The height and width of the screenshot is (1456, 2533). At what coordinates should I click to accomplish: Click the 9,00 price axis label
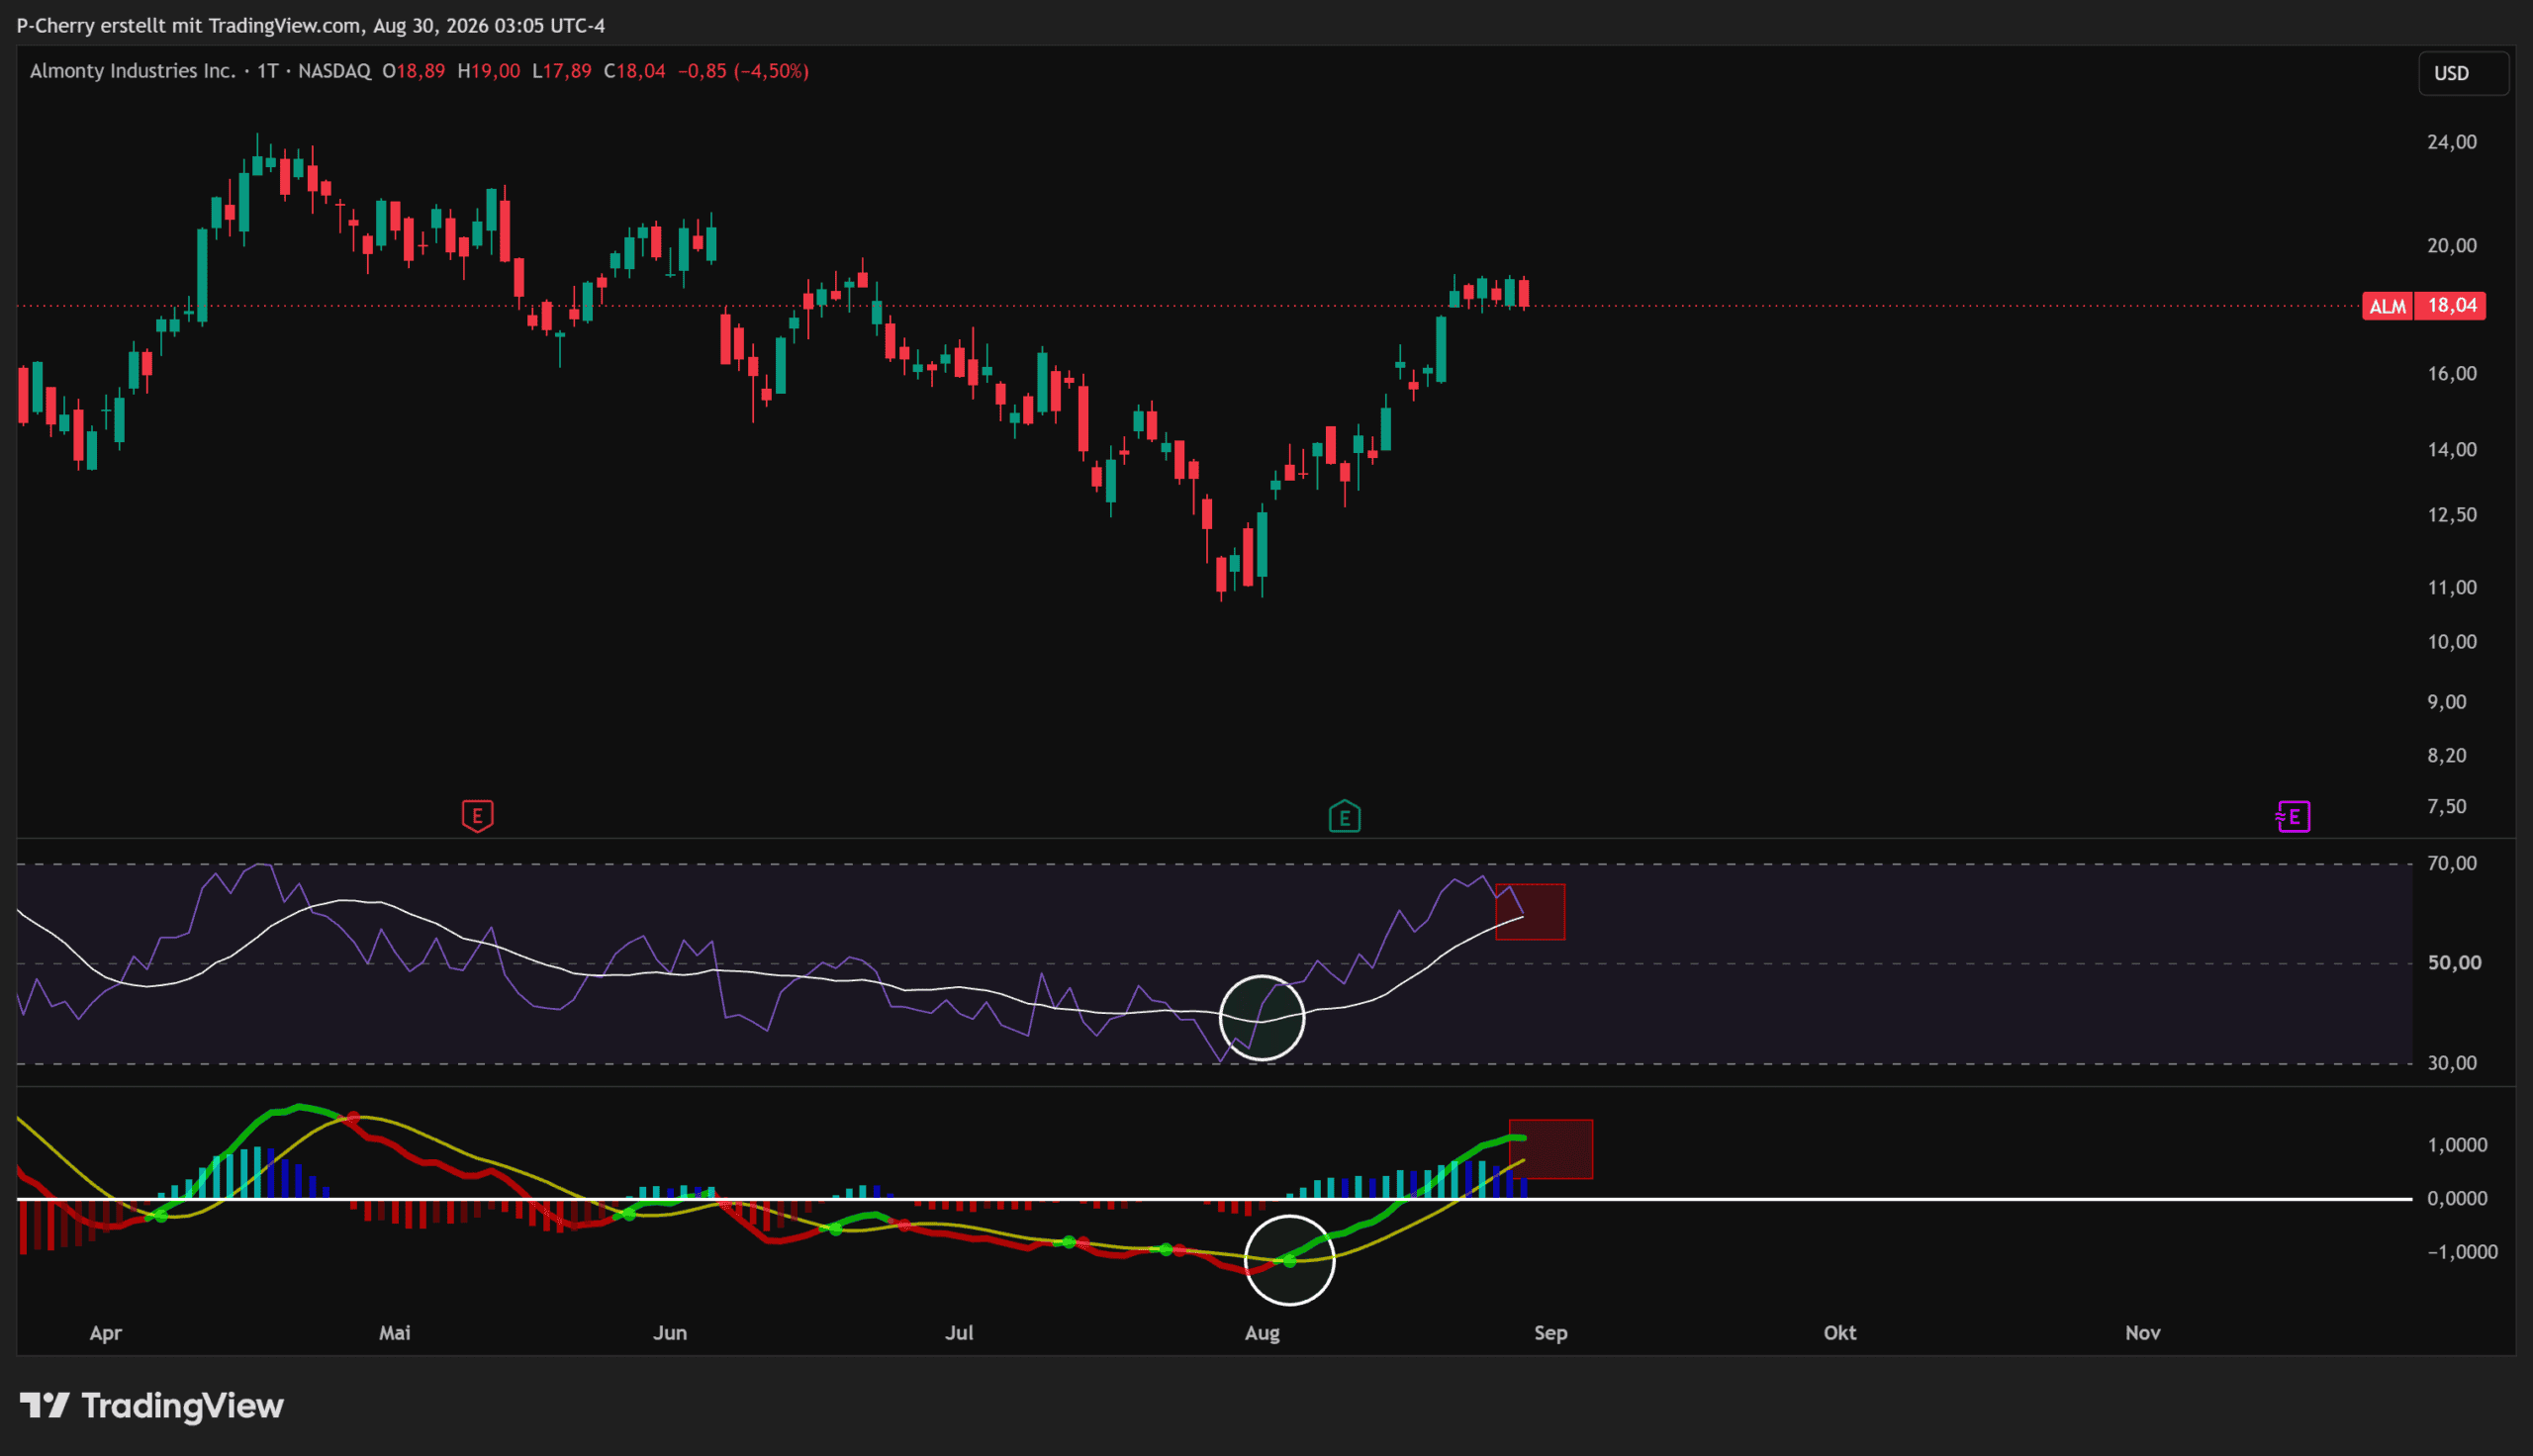[2447, 702]
